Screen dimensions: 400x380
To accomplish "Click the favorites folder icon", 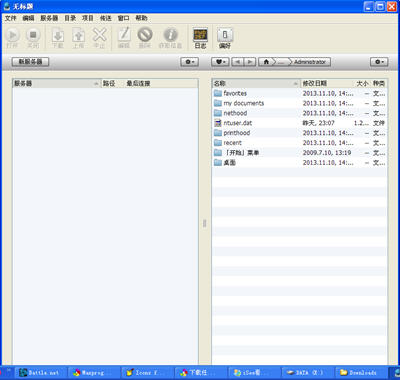I will 218,93.
